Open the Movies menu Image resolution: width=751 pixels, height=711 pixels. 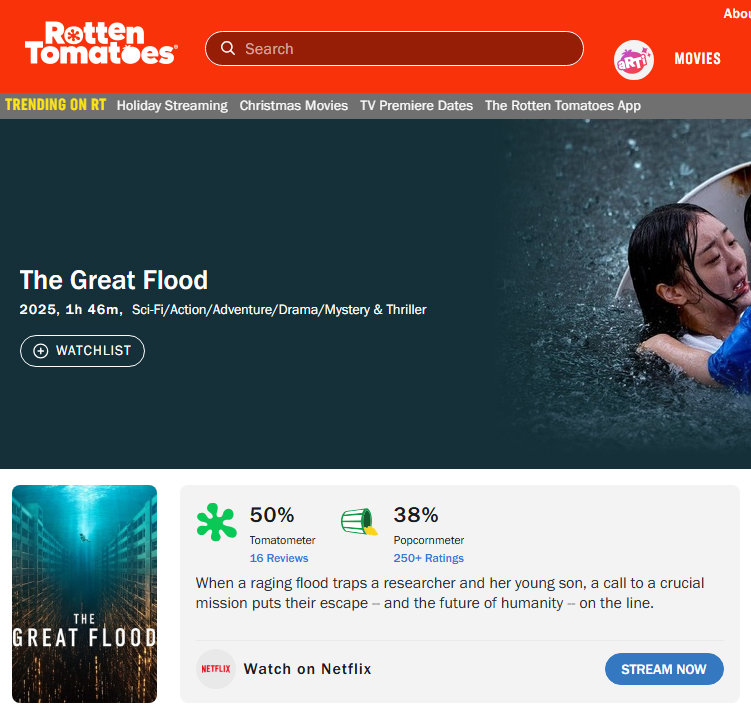[x=697, y=59]
